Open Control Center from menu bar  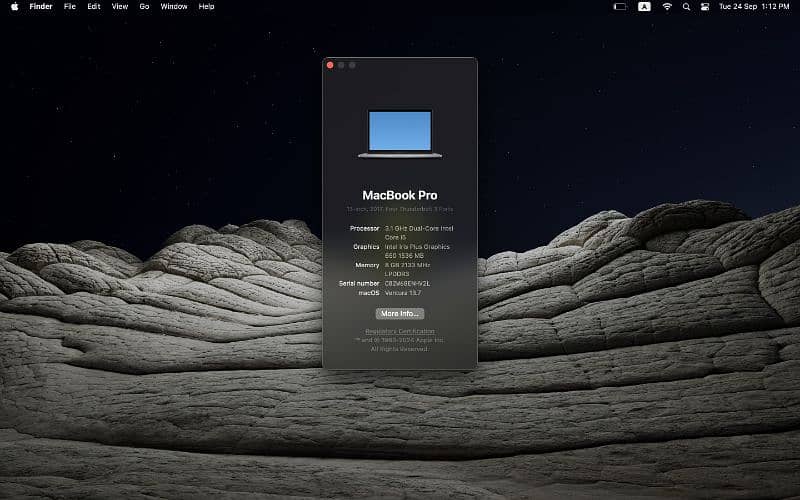coord(705,6)
